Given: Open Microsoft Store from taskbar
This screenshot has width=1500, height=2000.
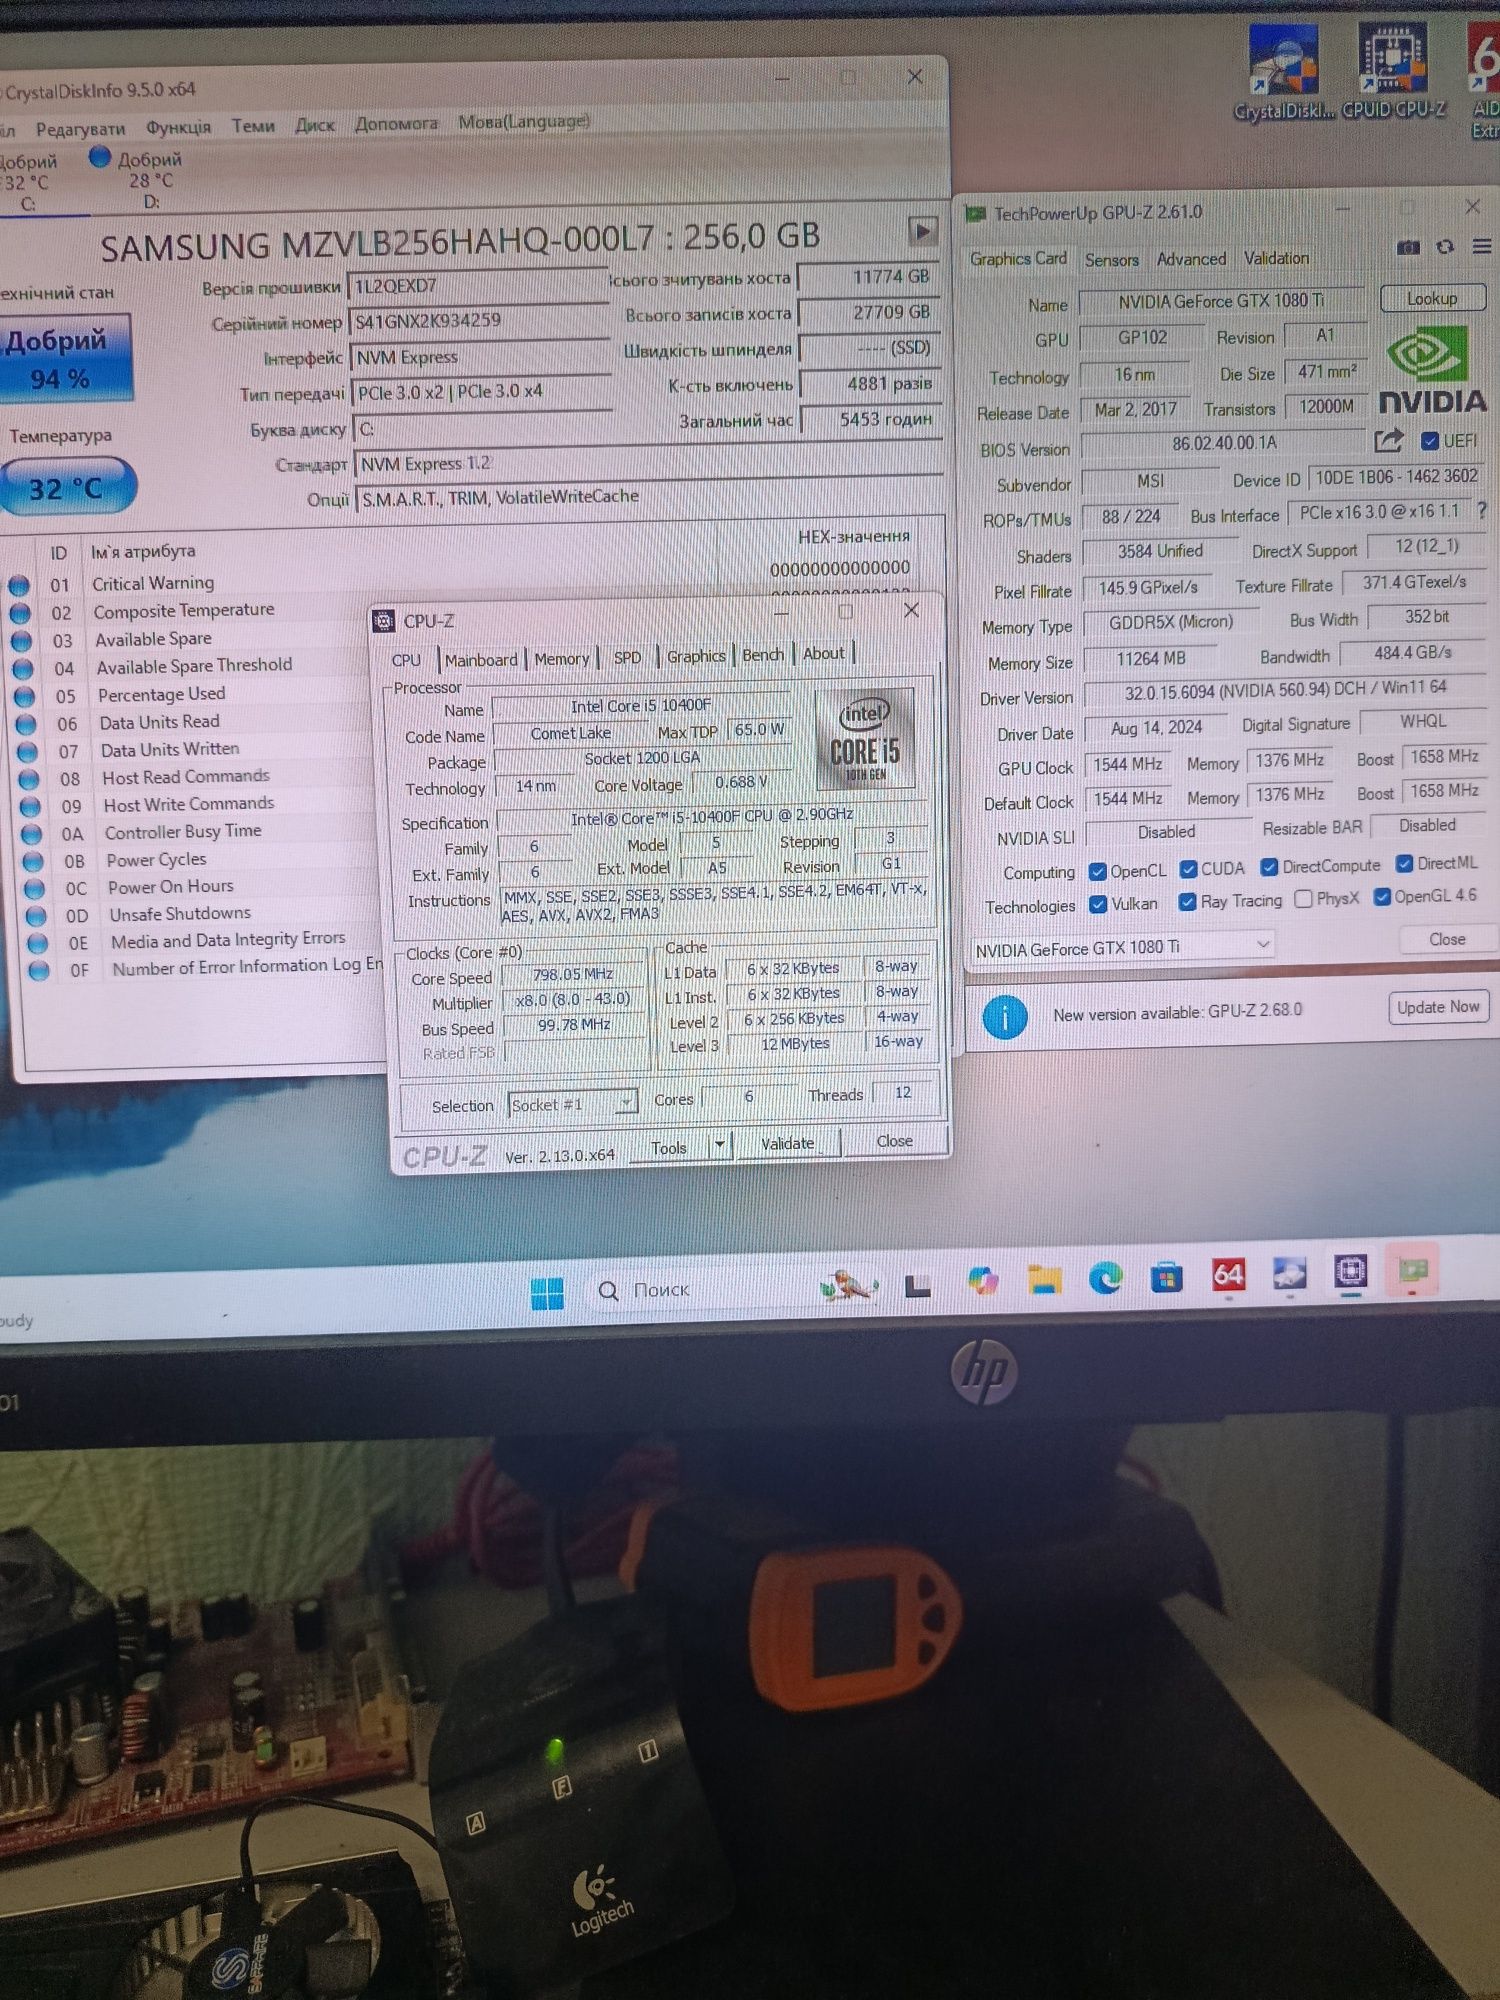Looking at the screenshot, I should pos(1166,1277).
